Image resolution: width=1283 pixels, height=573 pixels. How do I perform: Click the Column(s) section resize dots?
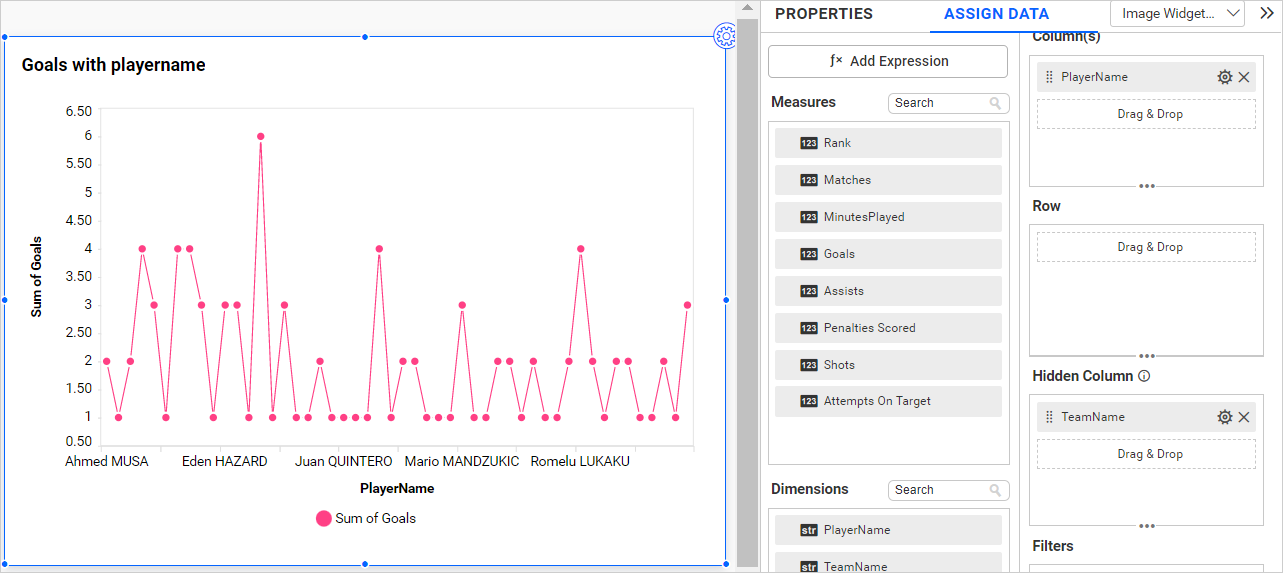click(x=1146, y=186)
